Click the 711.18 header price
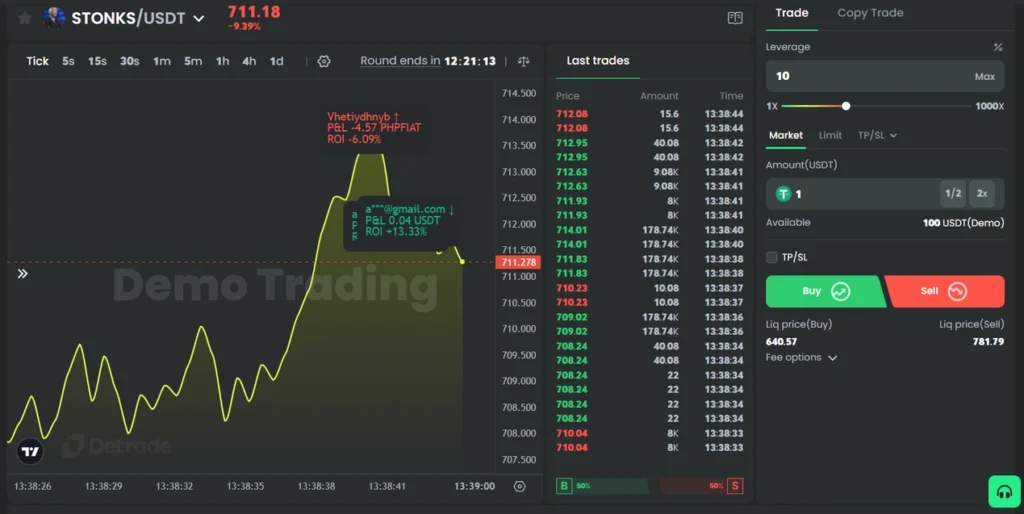Viewport: 1024px width, 514px height. (254, 12)
